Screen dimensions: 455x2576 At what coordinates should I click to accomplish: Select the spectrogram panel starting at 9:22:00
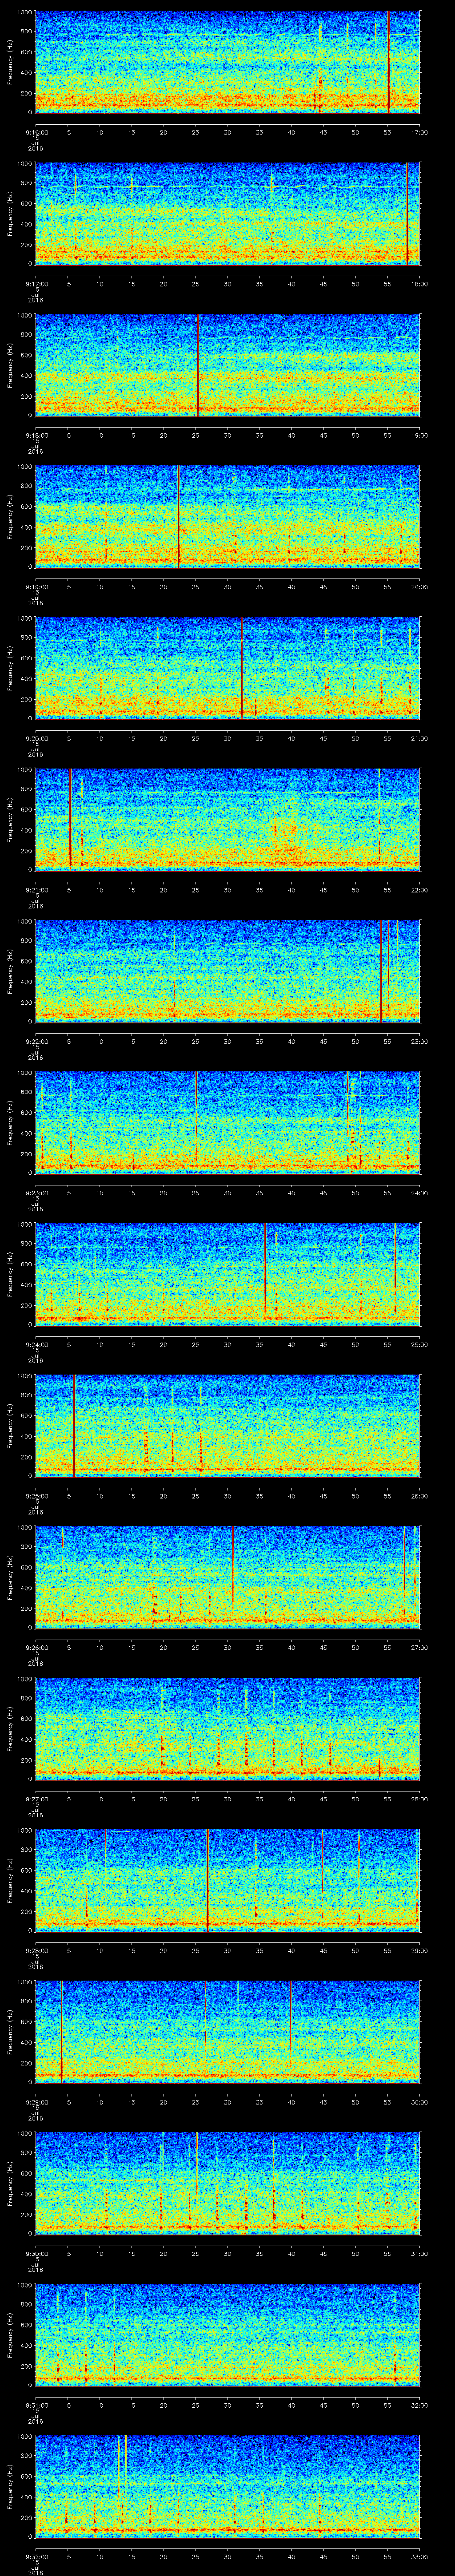(x=227, y=971)
